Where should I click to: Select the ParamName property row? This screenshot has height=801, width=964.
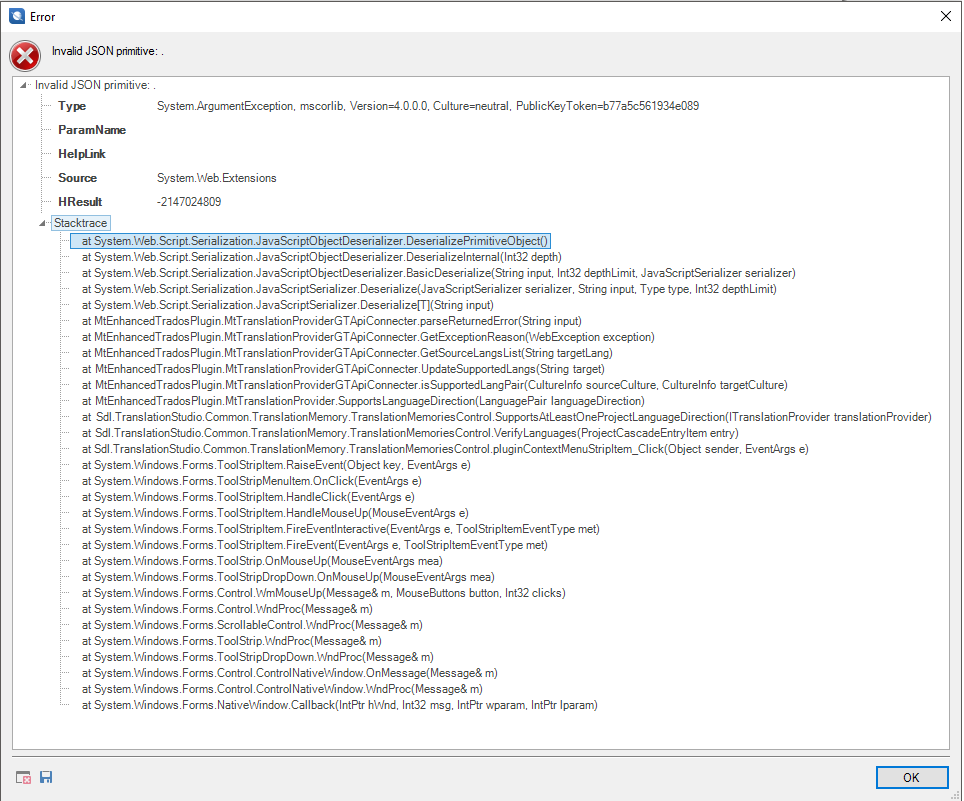tap(92, 130)
